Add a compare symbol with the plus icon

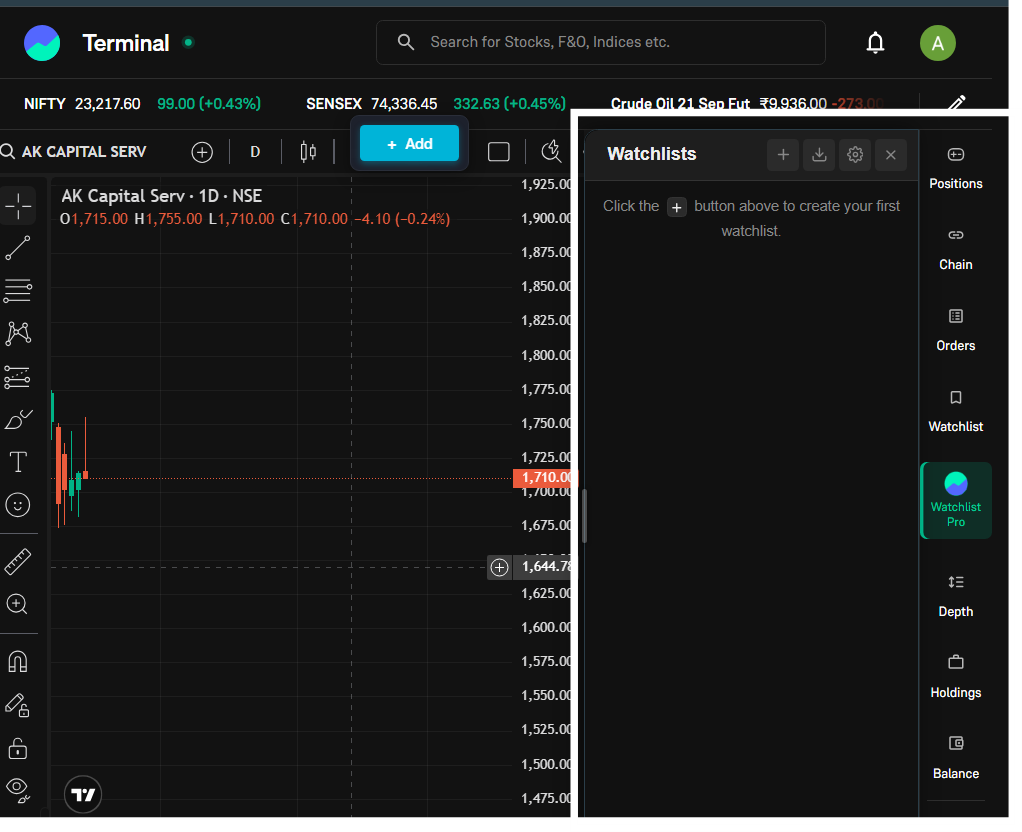tap(202, 152)
